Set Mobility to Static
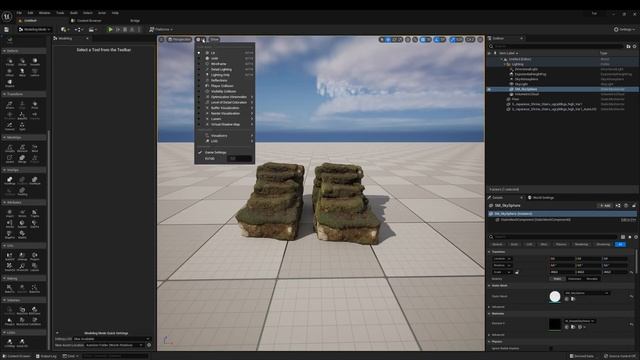Viewport: 640px width, 360px height. click(x=557, y=279)
